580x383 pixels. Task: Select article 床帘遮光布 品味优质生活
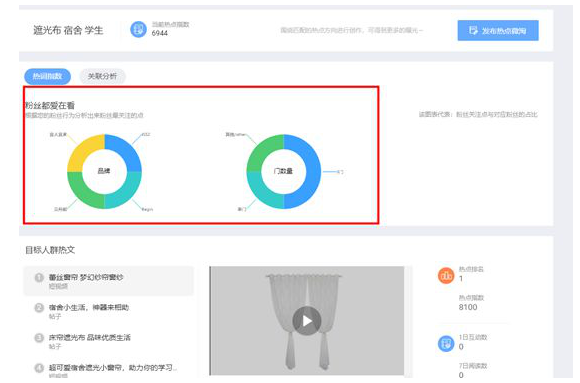(108, 341)
